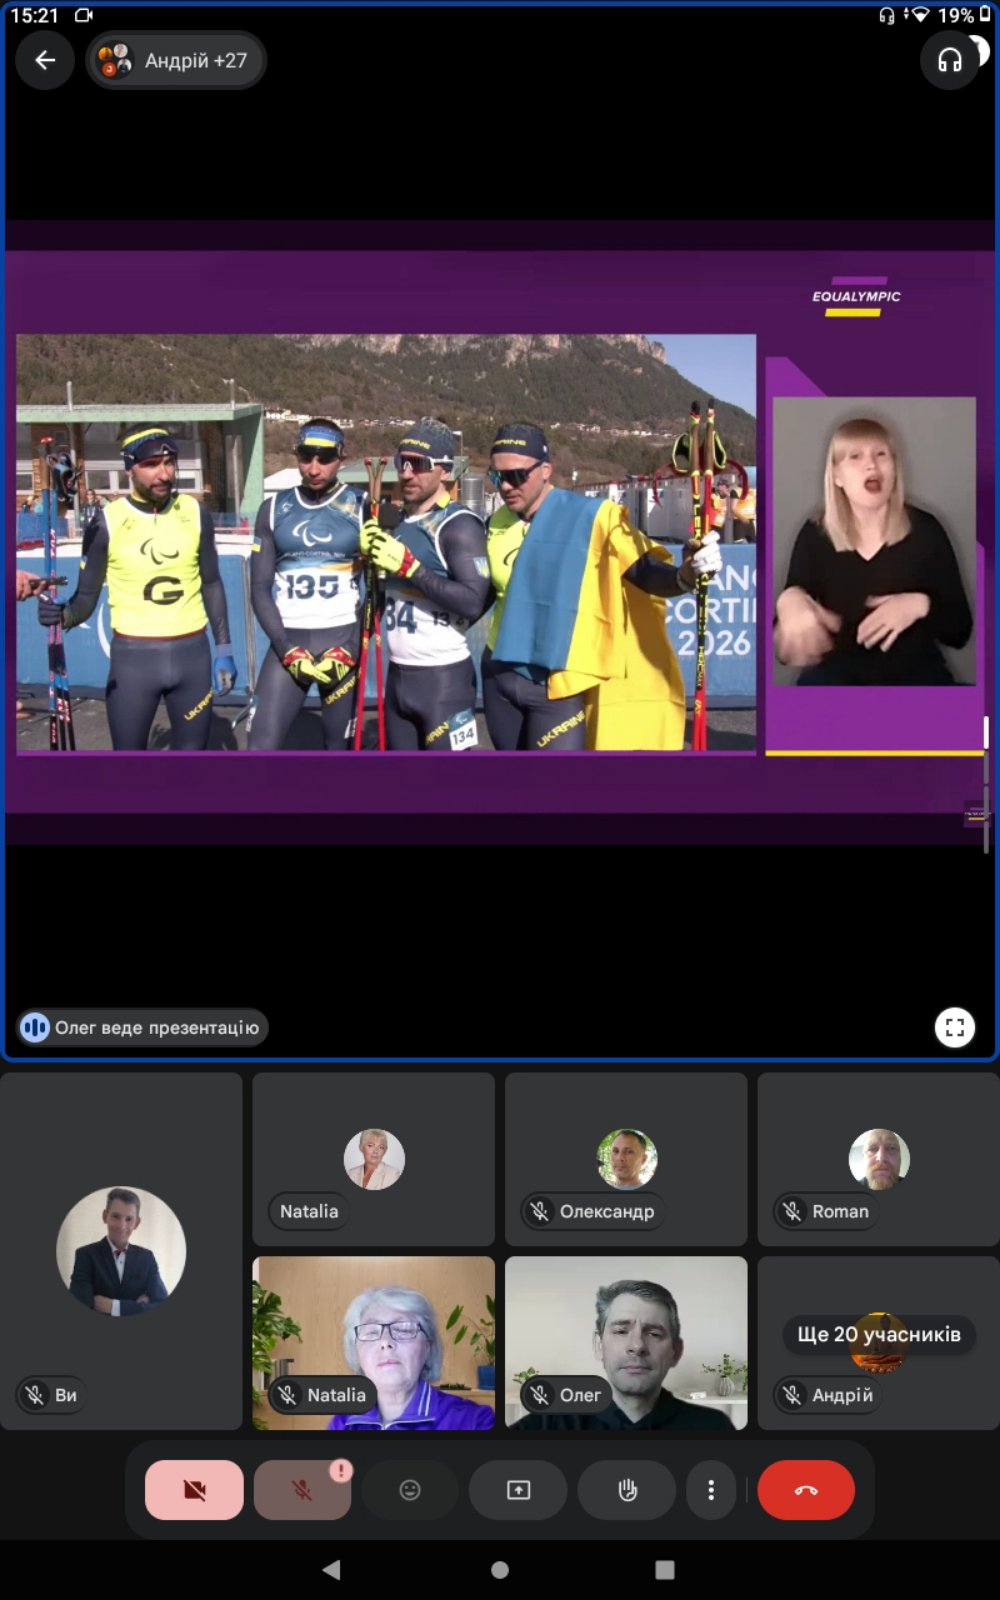
Task: Tap the Android back navigation button
Action: [332, 1569]
